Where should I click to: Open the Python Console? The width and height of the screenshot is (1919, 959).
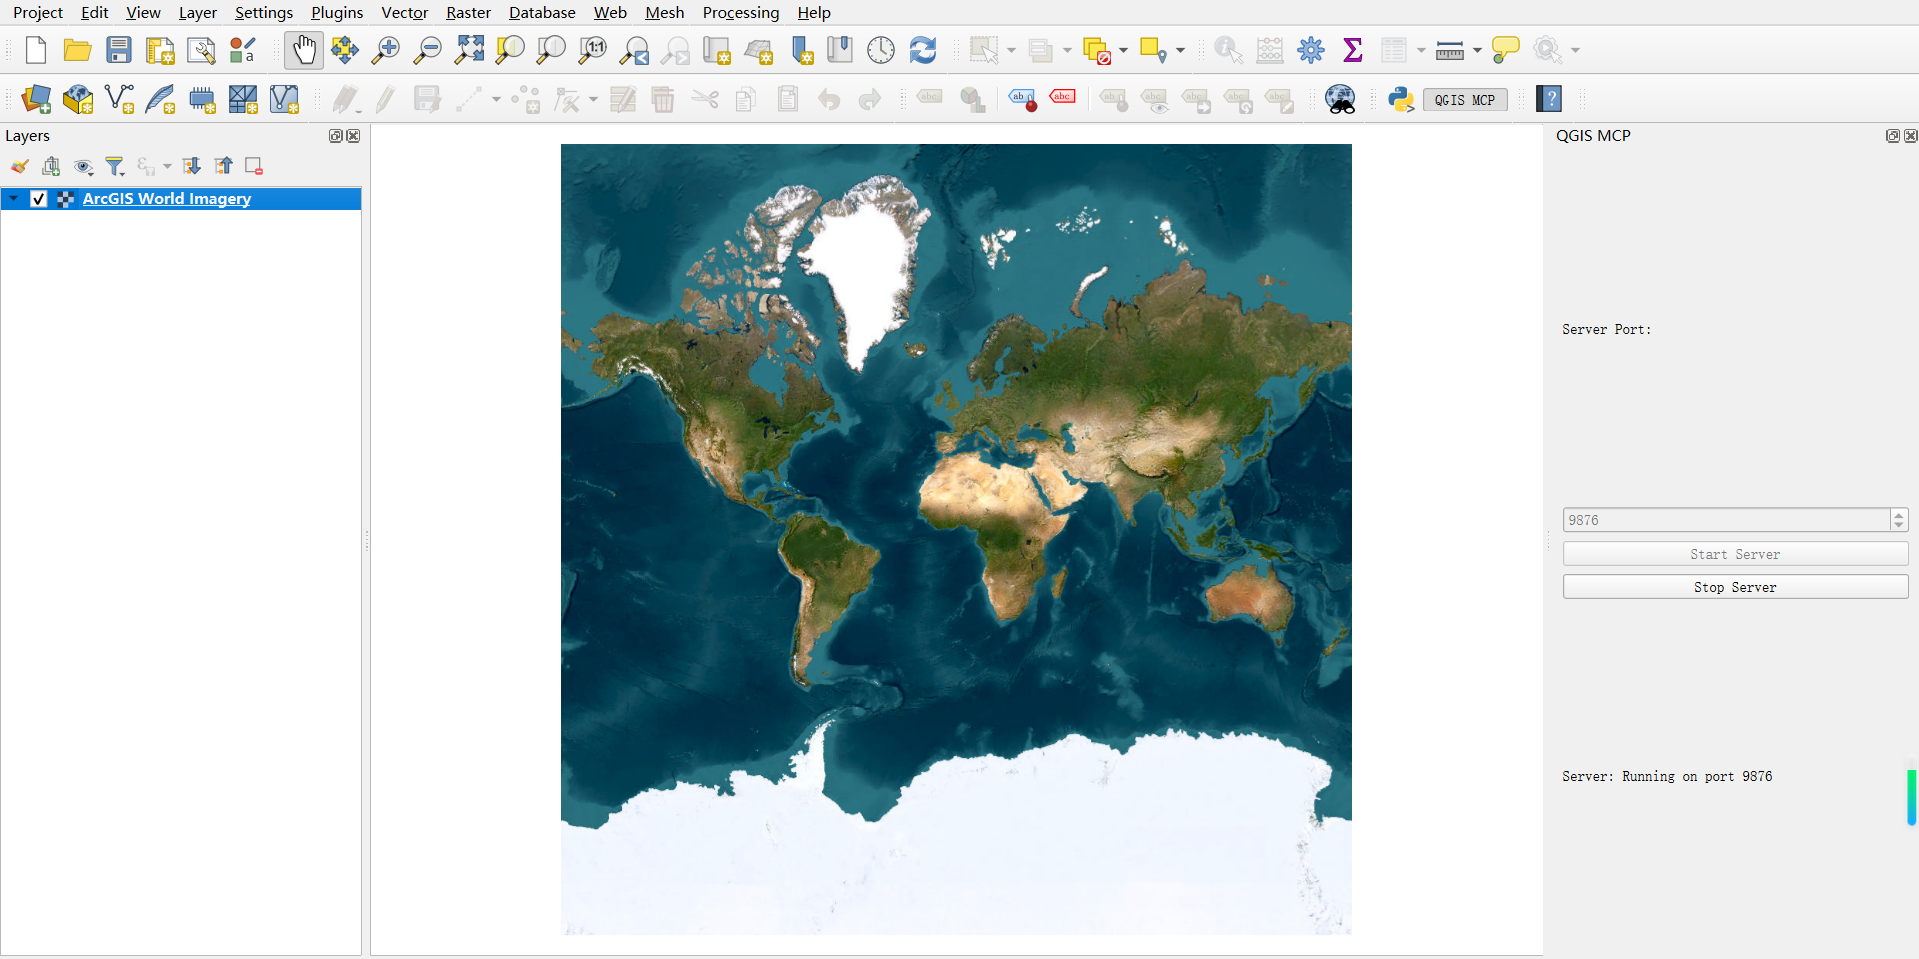1399,99
